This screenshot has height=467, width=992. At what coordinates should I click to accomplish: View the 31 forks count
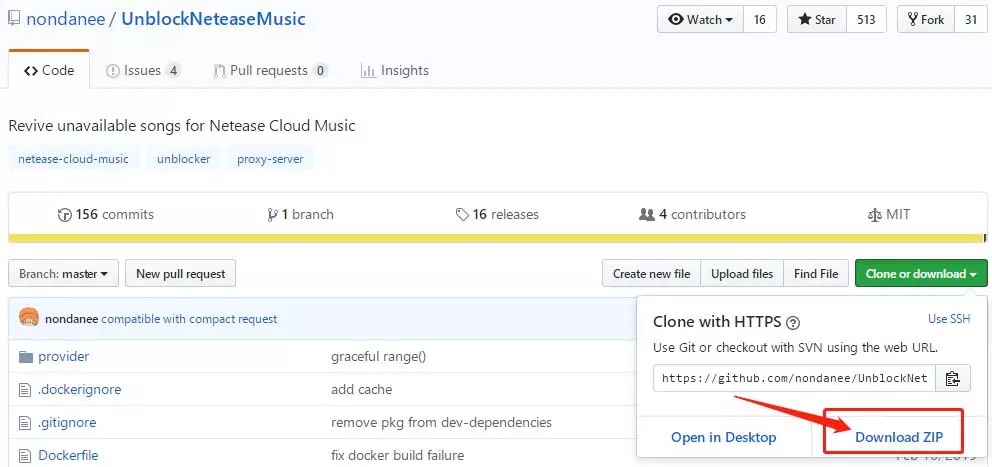[x=970, y=20]
